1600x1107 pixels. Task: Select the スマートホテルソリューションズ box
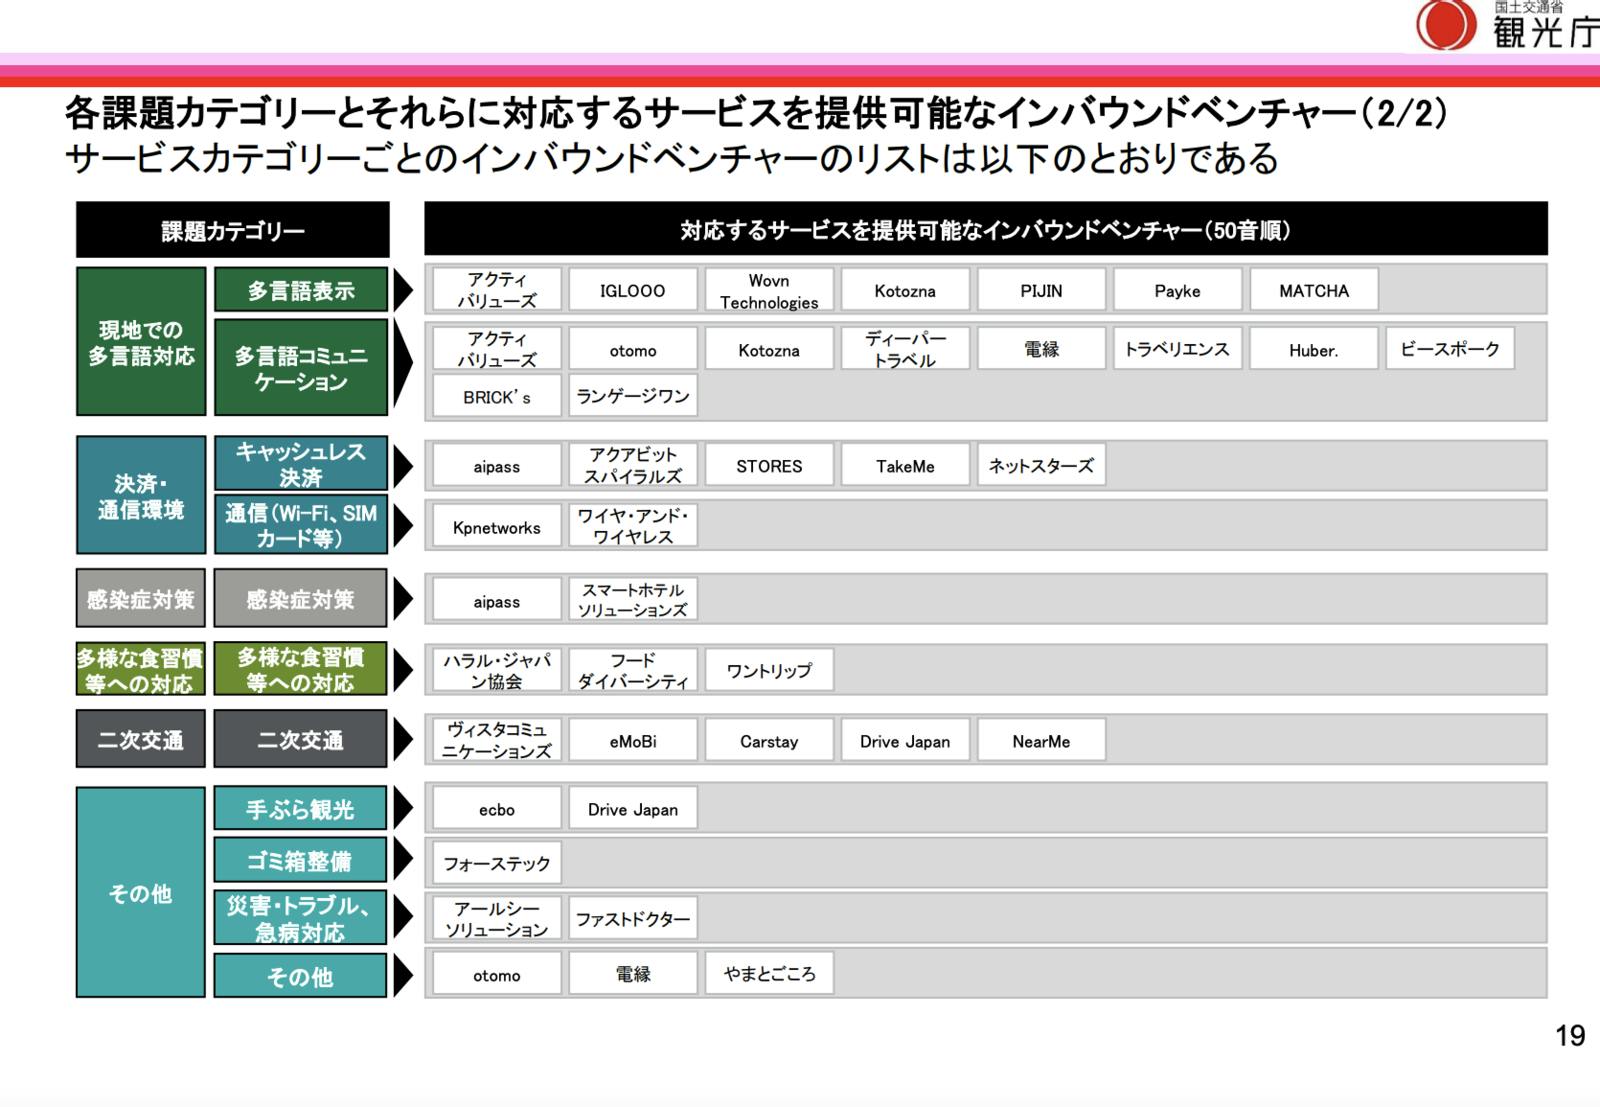(633, 600)
